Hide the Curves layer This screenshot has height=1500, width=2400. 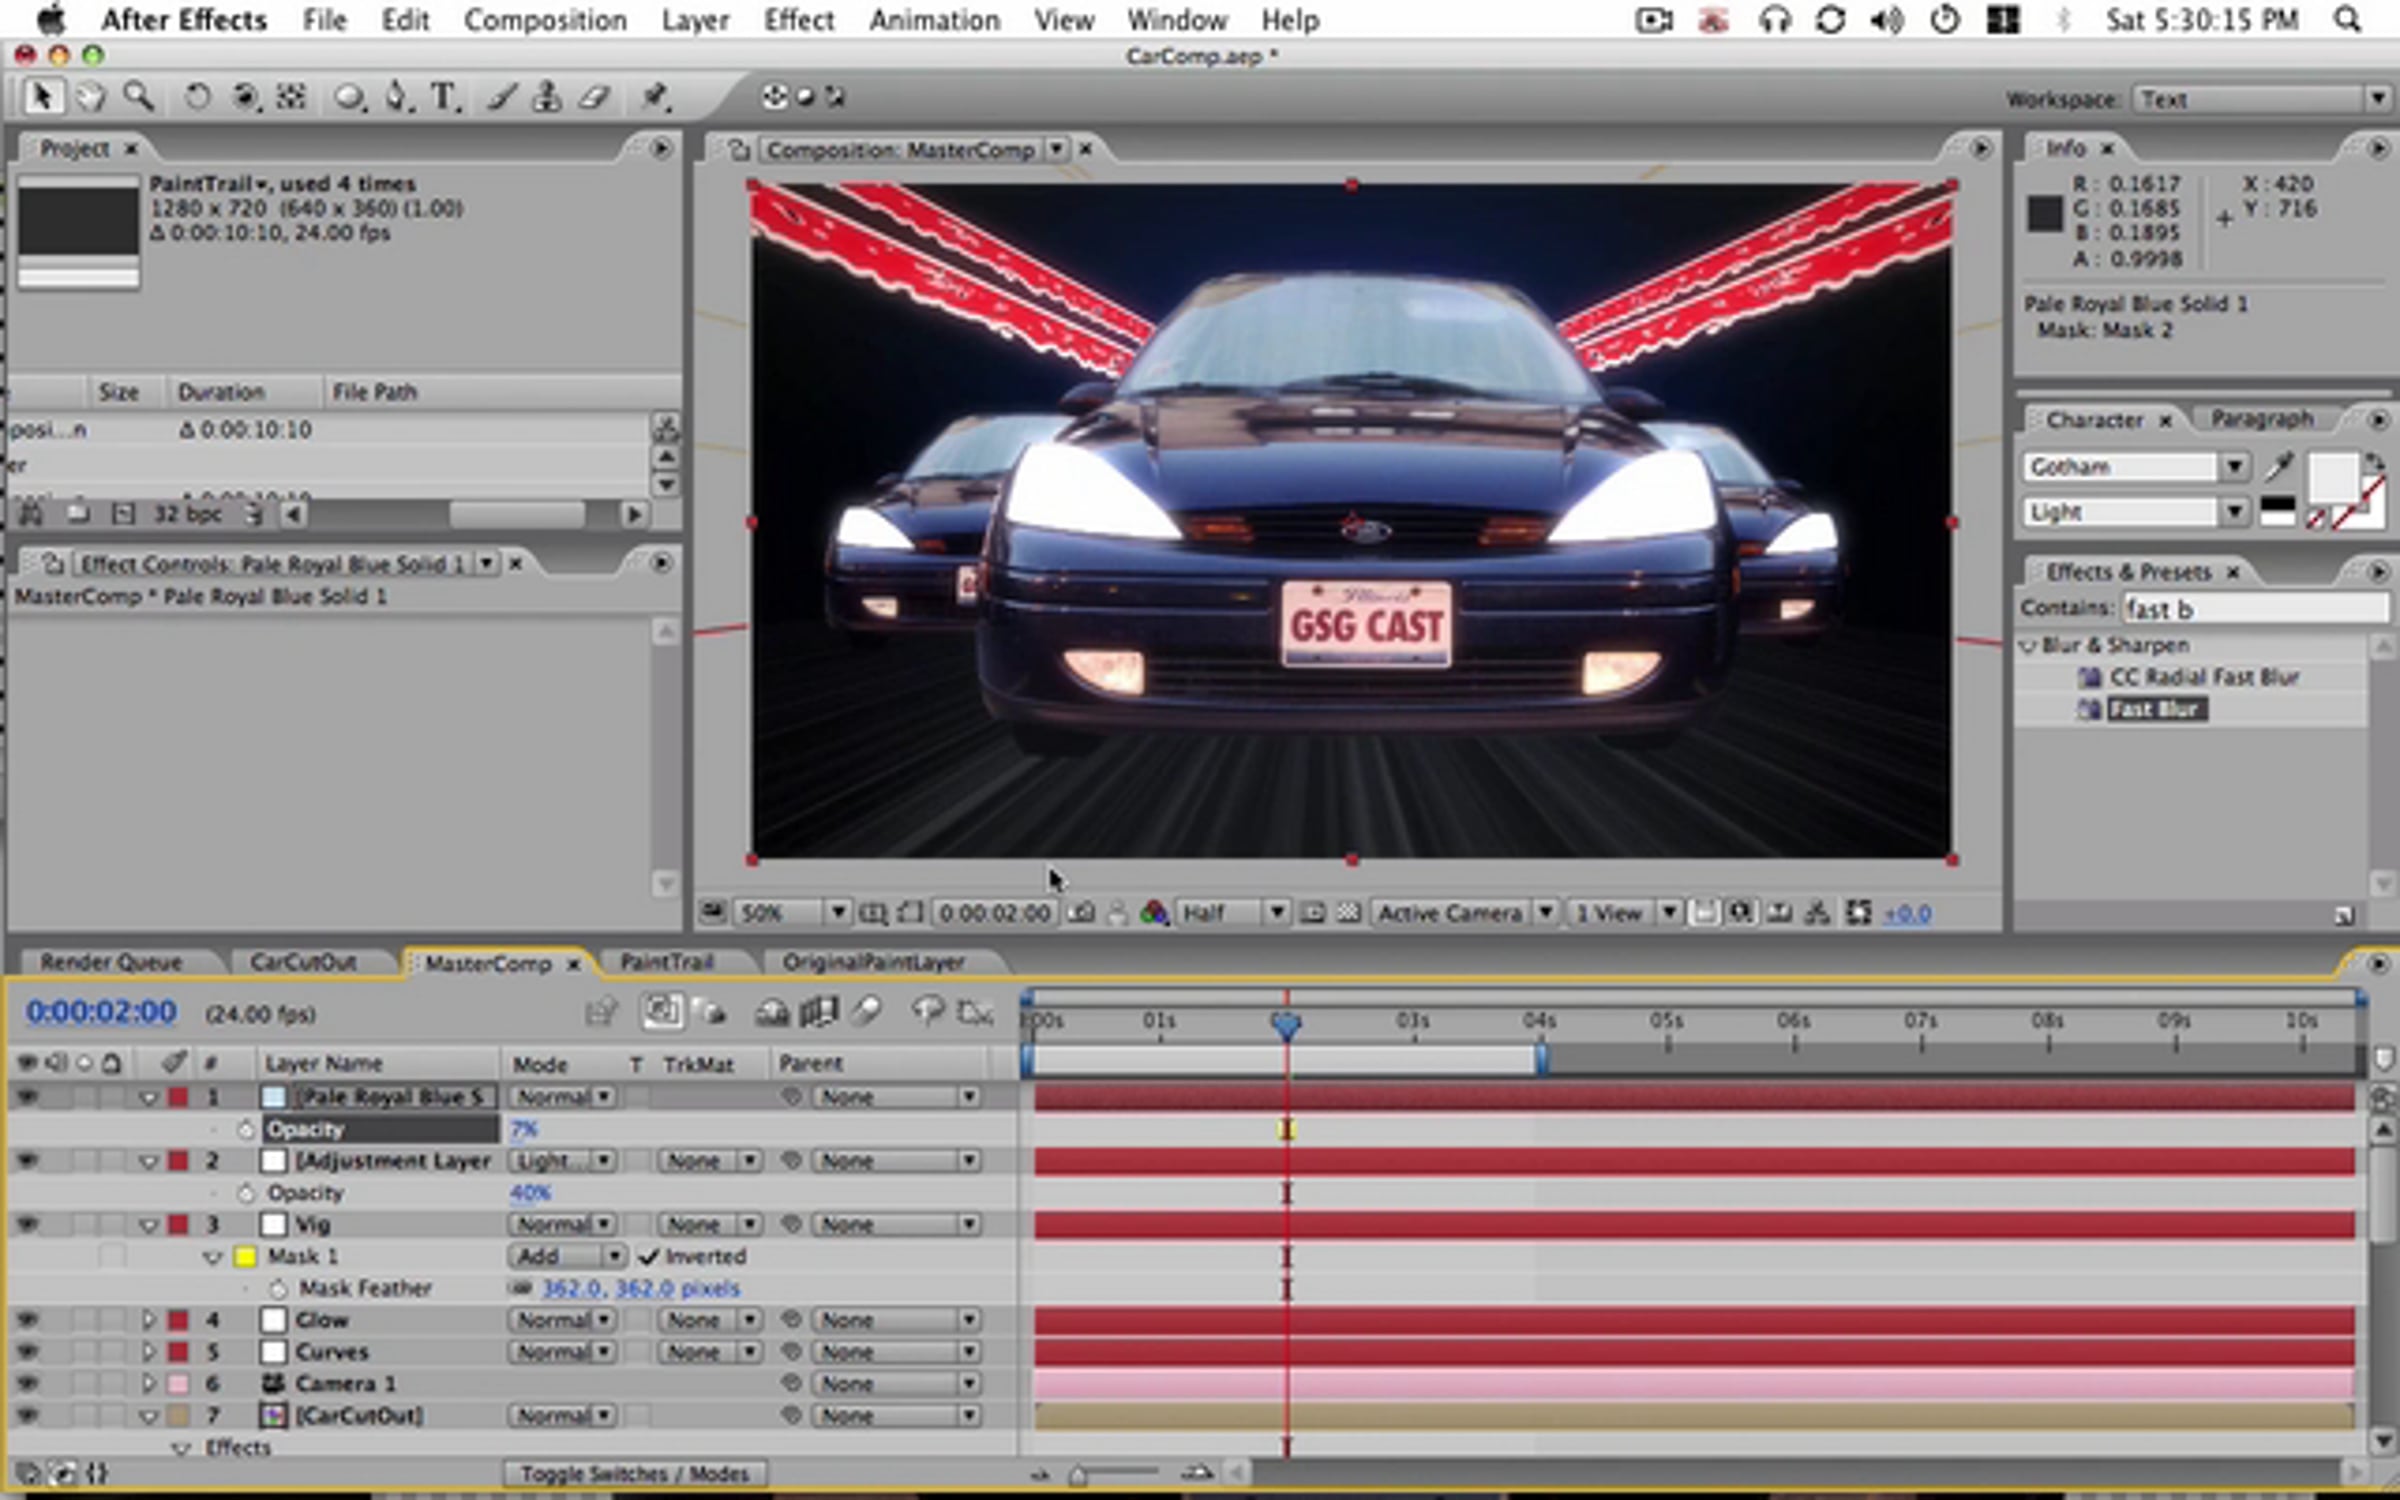point(27,1352)
